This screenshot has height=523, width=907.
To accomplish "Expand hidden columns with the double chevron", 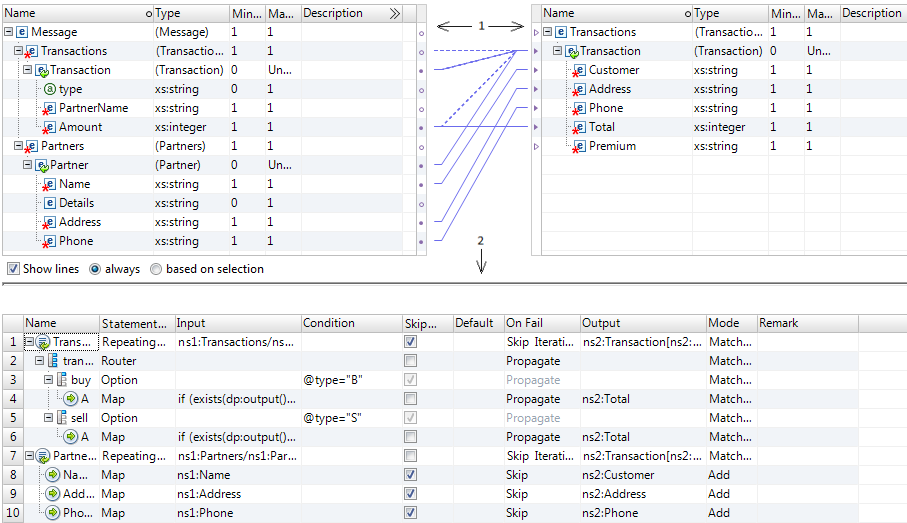I will pos(394,14).
